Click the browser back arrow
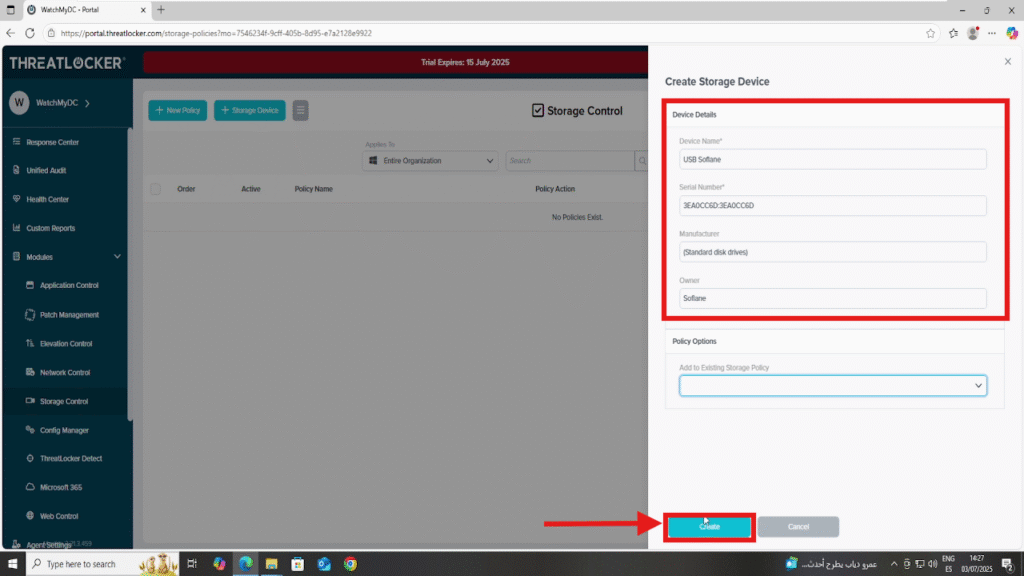This screenshot has height=576, width=1024. [10, 33]
